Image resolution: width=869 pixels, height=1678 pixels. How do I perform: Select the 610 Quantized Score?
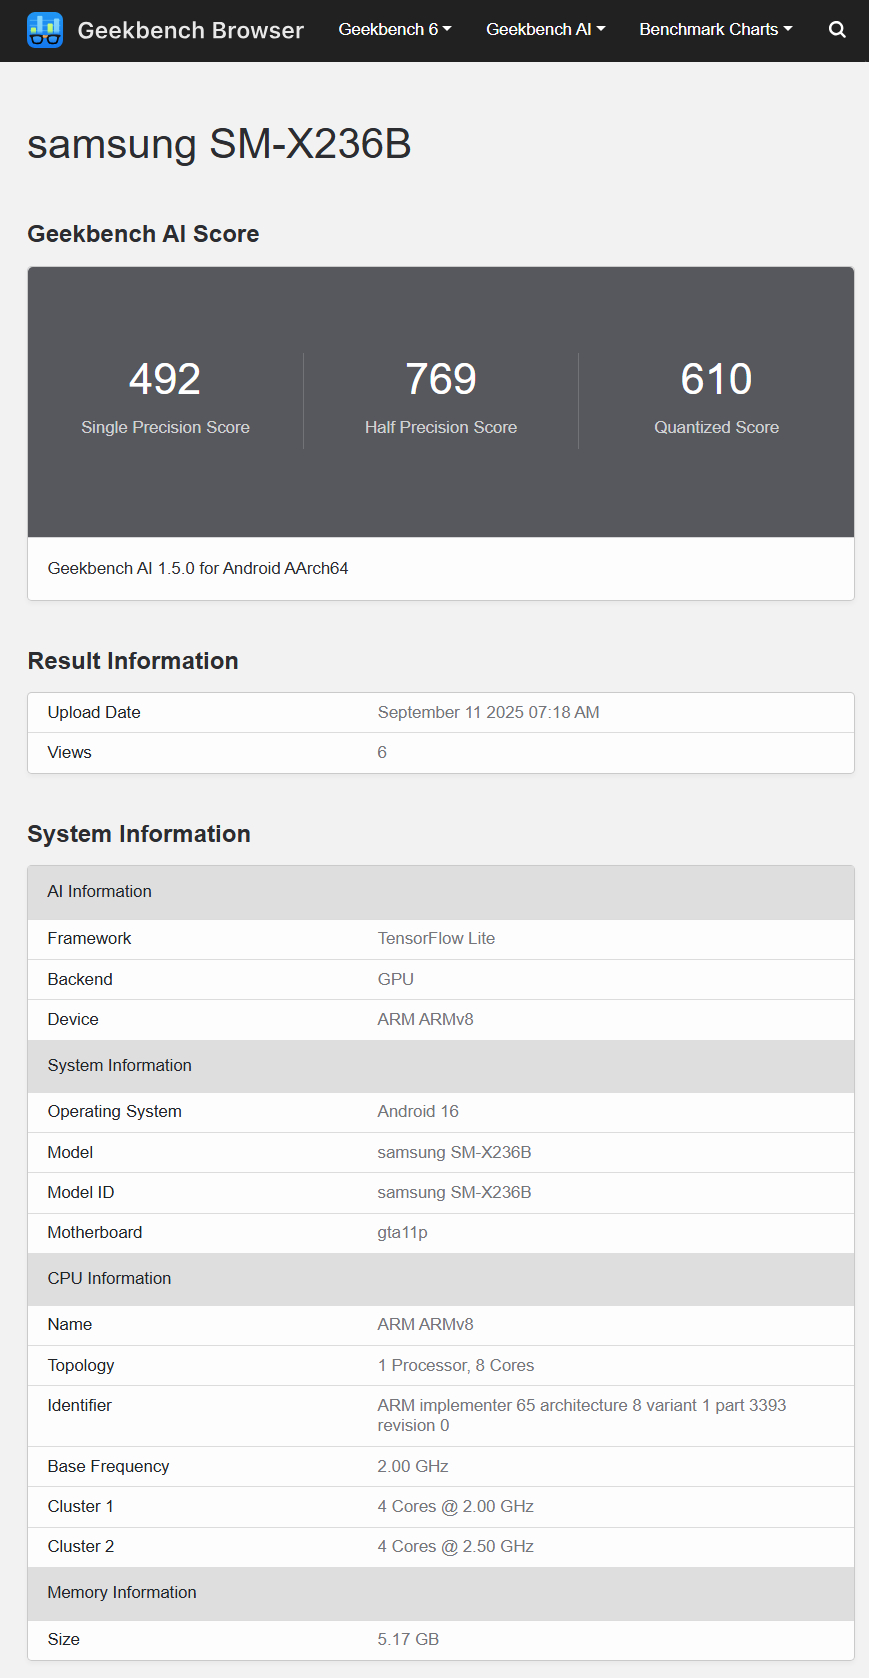[716, 380]
